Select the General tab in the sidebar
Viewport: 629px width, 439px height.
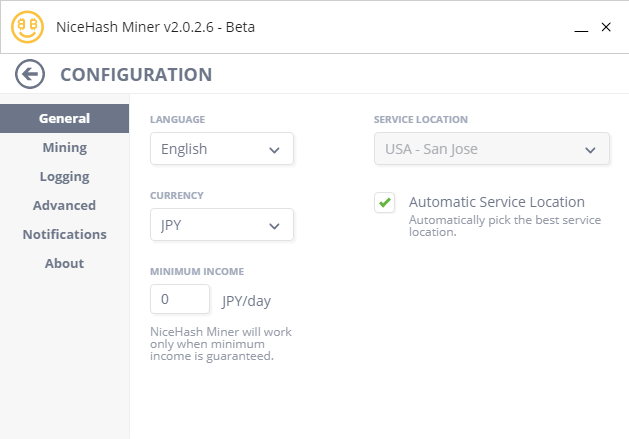[64, 118]
